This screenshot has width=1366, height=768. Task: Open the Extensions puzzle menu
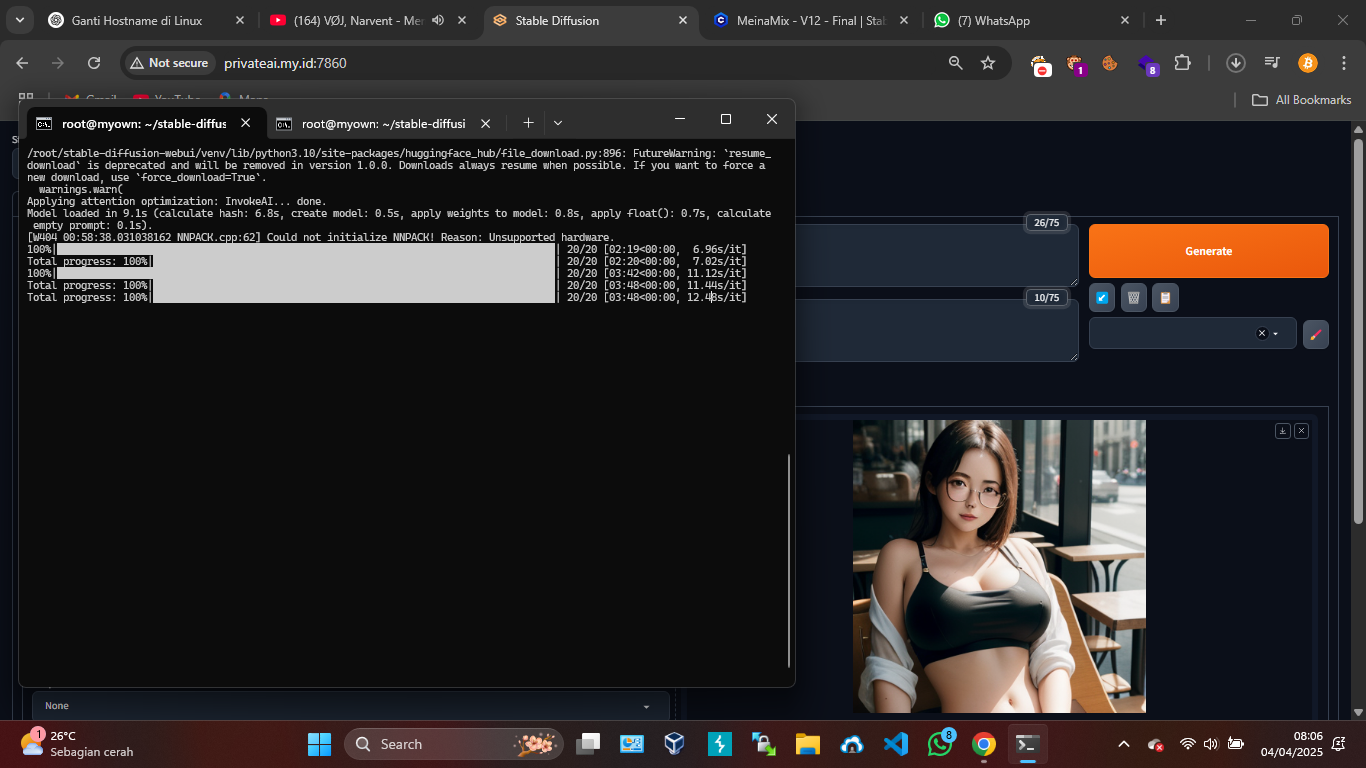[1182, 63]
